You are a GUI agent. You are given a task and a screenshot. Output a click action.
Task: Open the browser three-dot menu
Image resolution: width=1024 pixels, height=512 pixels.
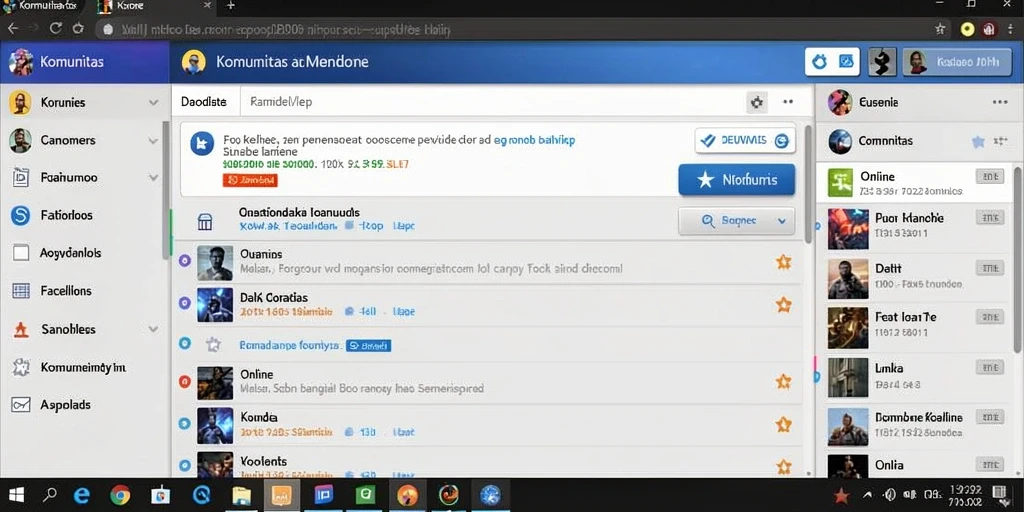point(1010,29)
